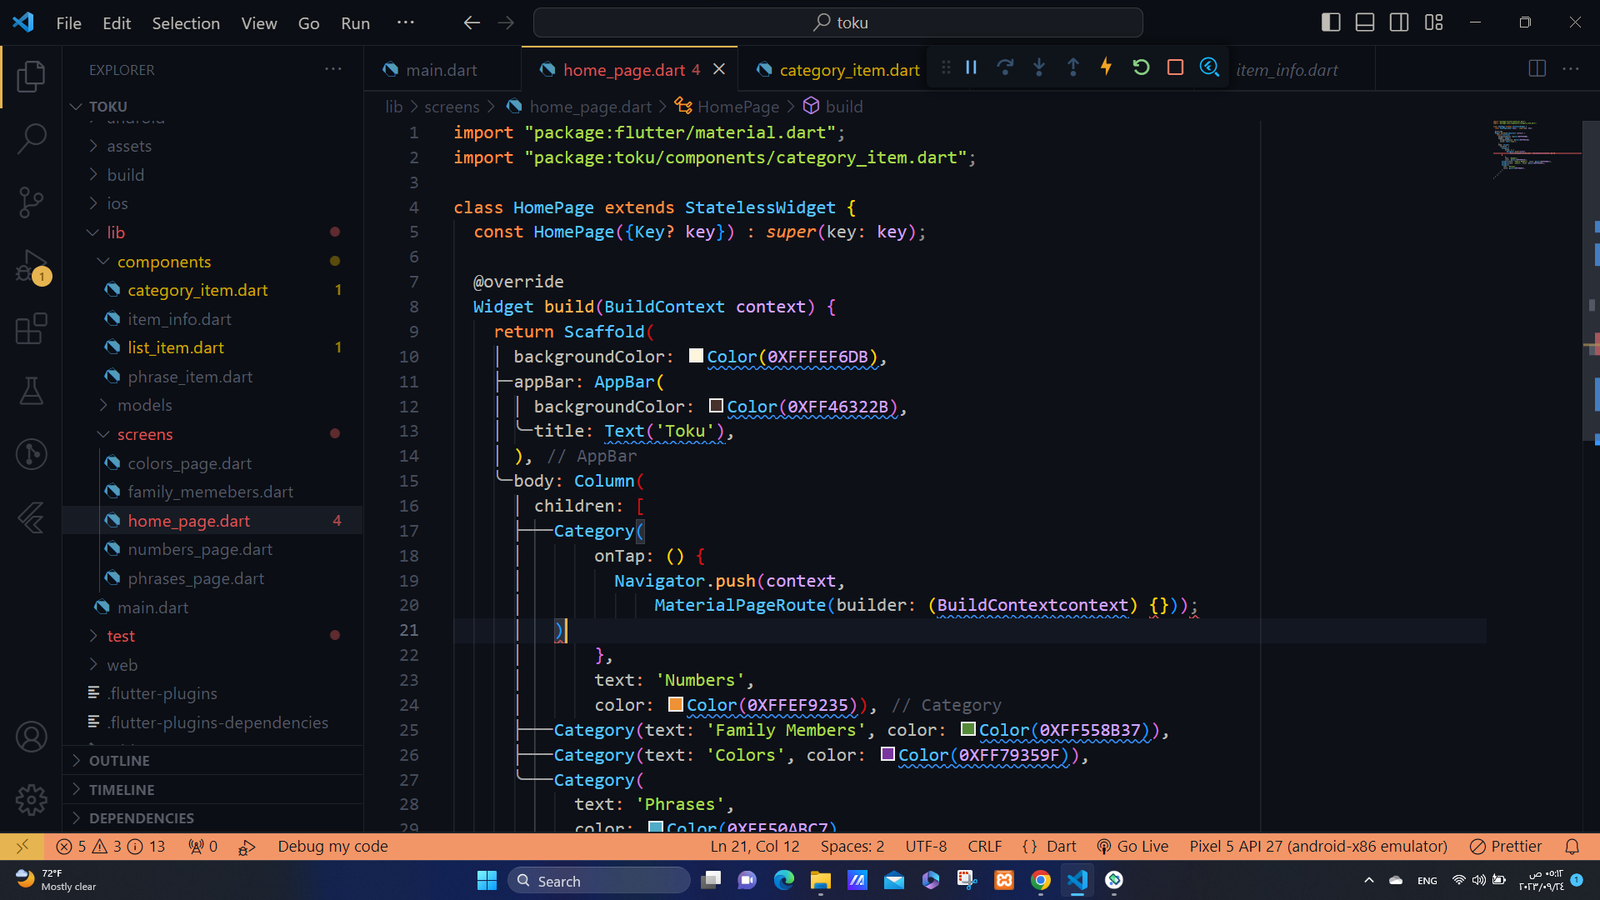Click the Search icon in activity bar
This screenshot has width=1600, height=900.
[31, 139]
